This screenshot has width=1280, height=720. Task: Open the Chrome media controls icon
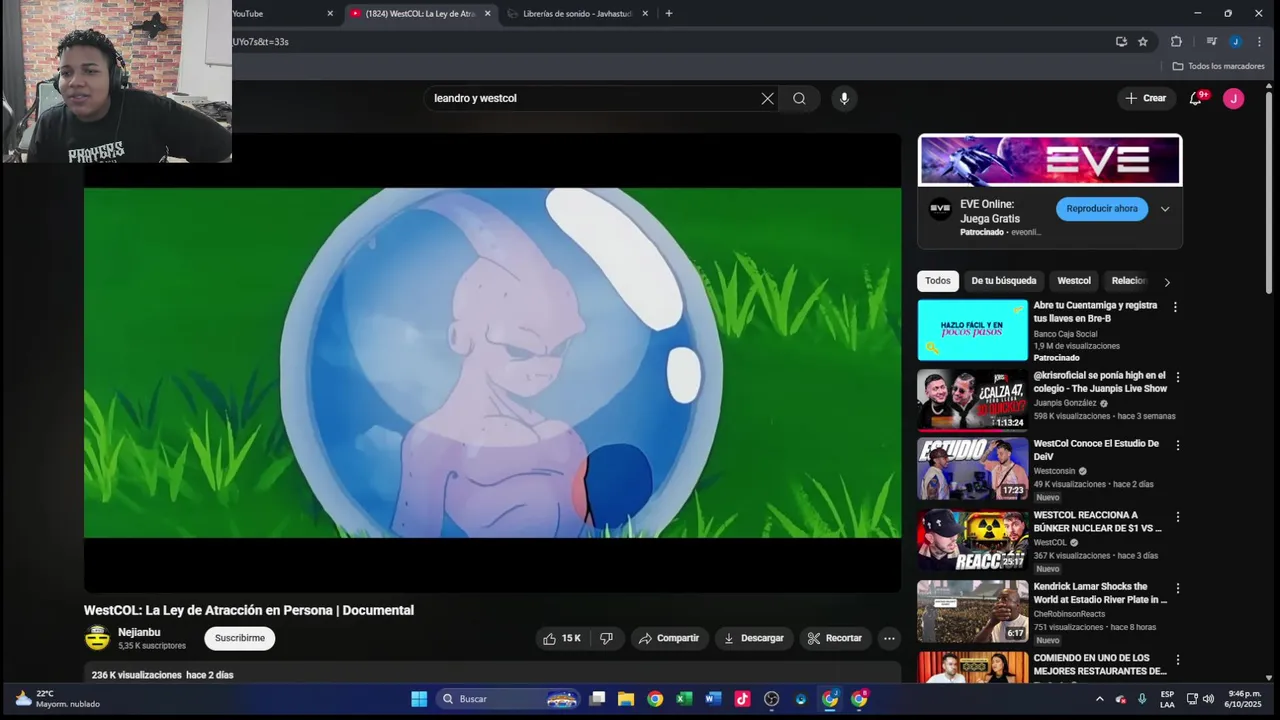point(1211,42)
